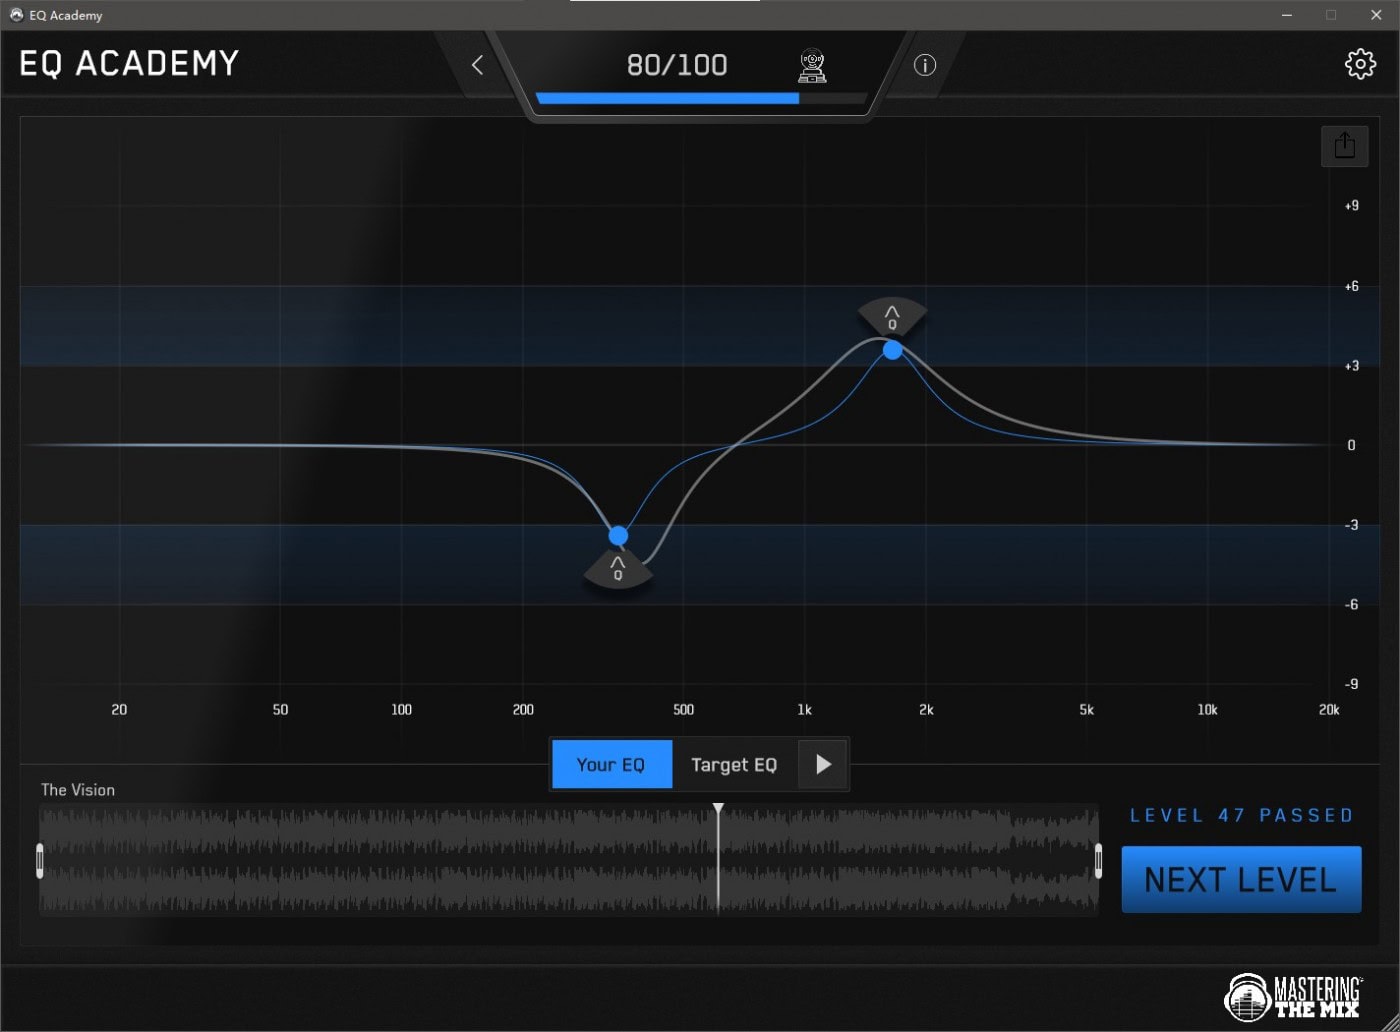The width and height of the screenshot is (1400, 1032).
Task: Select the blue EQ node near 350 Hz
Action: point(618,536)
